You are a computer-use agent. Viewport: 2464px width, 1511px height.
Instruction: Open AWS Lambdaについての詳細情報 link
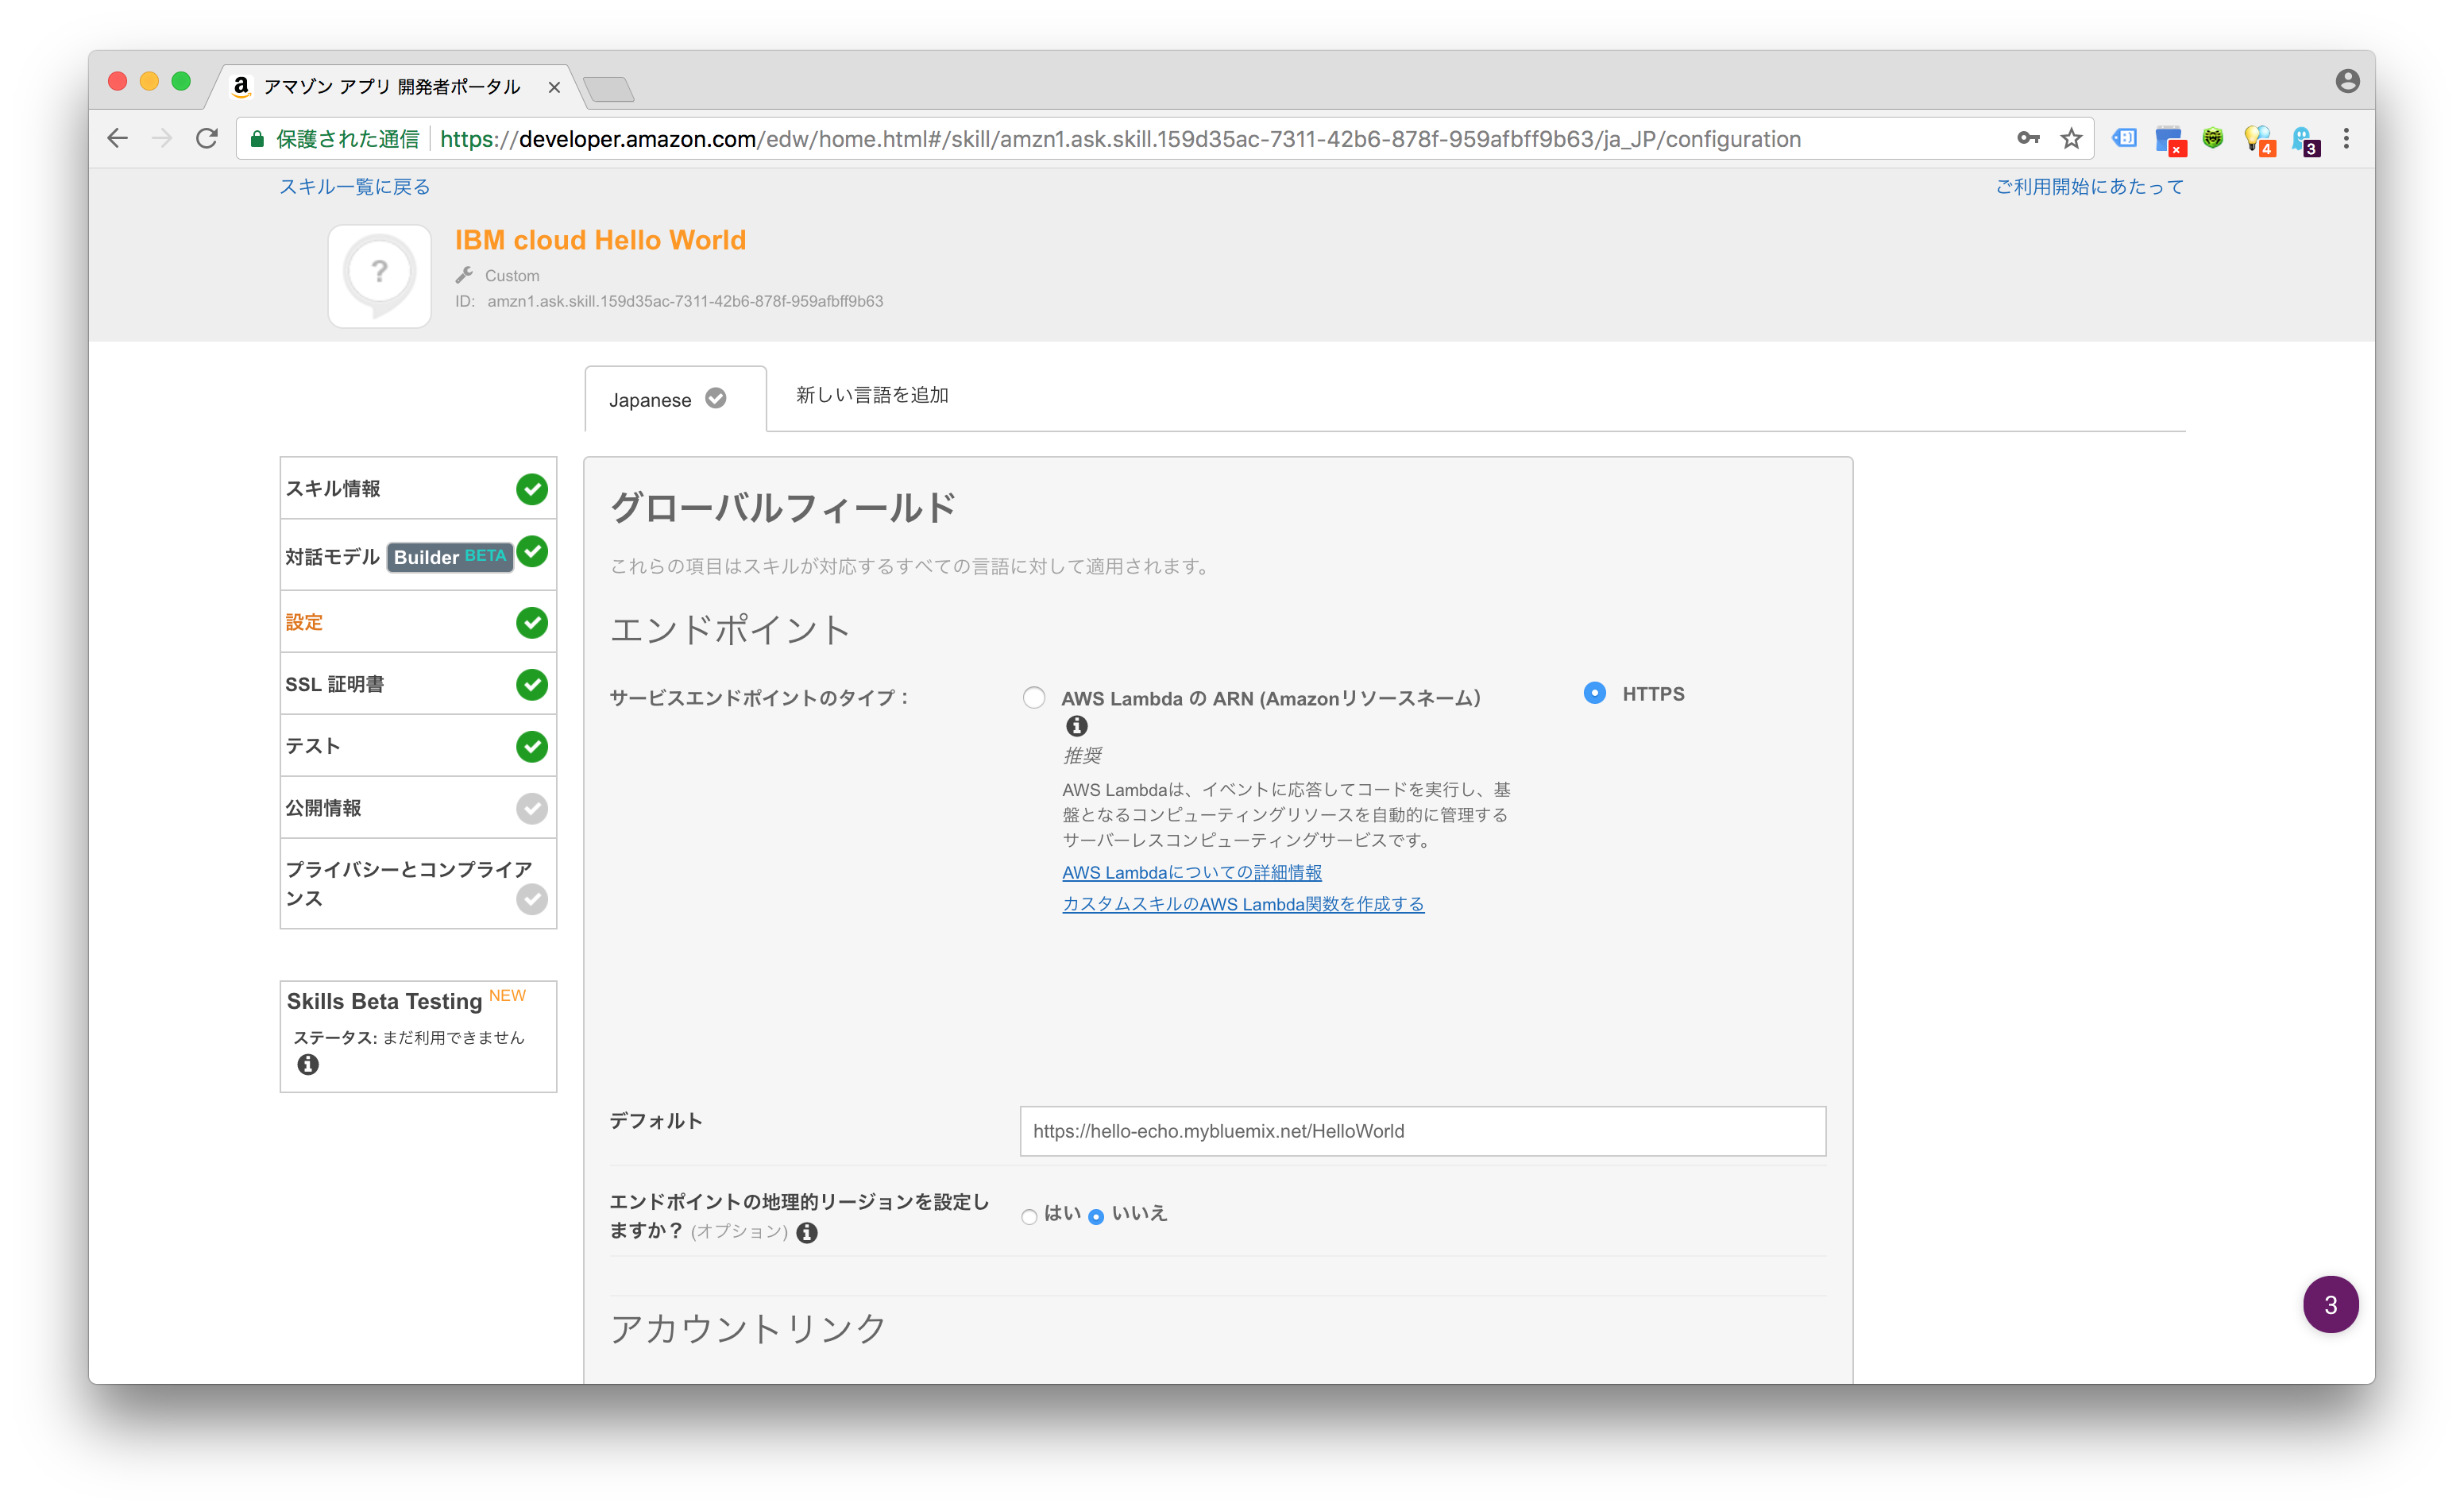[x=1191, y=872]
